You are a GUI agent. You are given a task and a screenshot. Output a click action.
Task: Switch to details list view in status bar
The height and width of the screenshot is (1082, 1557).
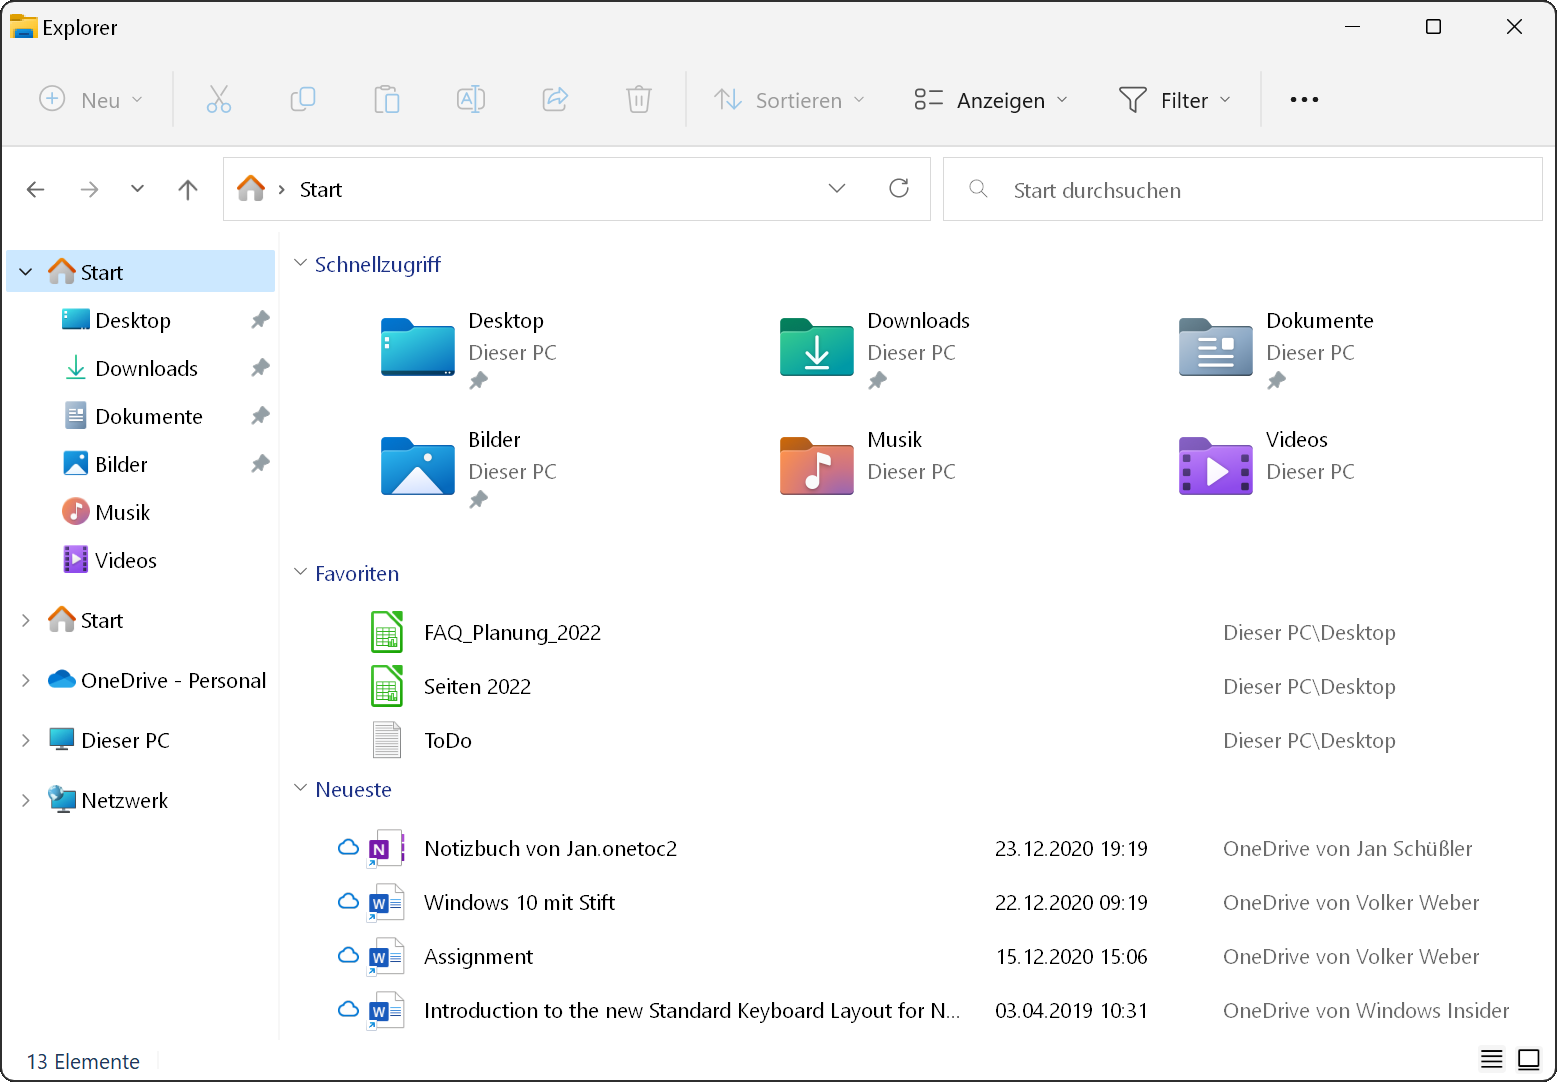(1491, 1059)
